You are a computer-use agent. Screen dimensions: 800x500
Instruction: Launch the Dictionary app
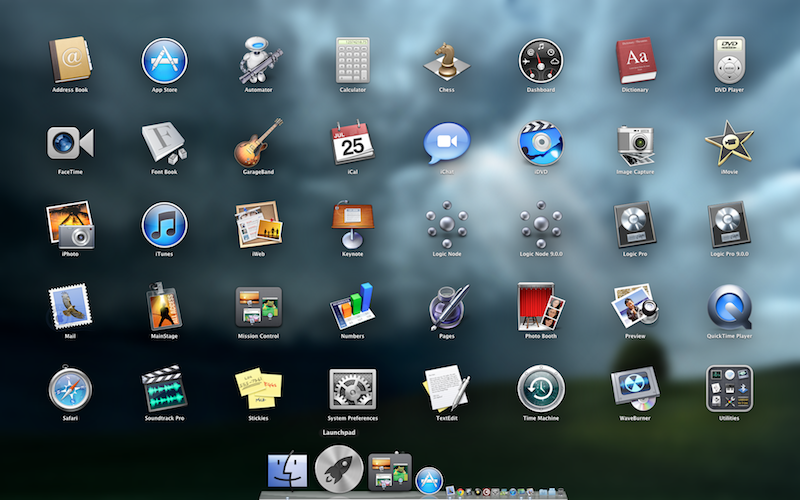[635, 60]
